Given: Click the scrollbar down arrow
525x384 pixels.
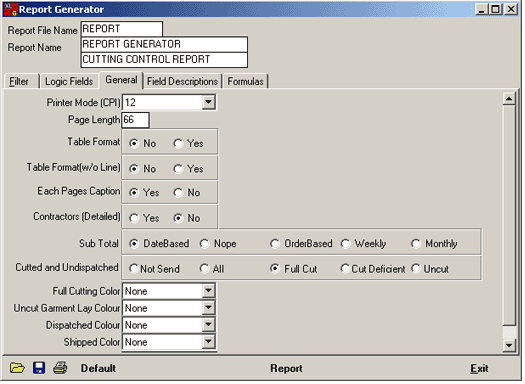Looking at the screenshot, I should click(509, 346).
